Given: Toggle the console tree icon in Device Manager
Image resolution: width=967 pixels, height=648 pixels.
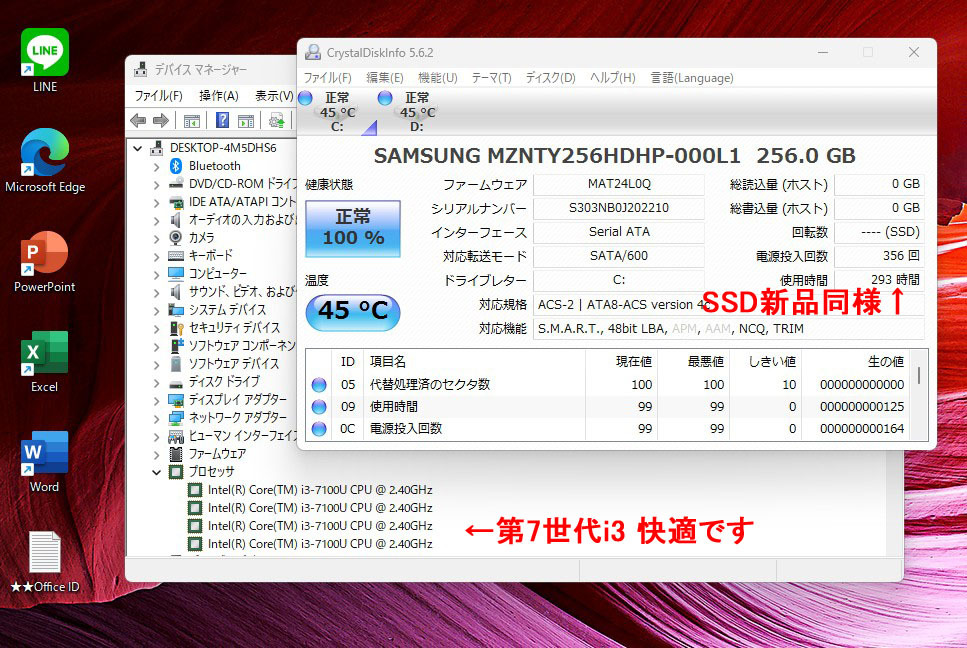Looking at the screenshot, I should (192, 121).
